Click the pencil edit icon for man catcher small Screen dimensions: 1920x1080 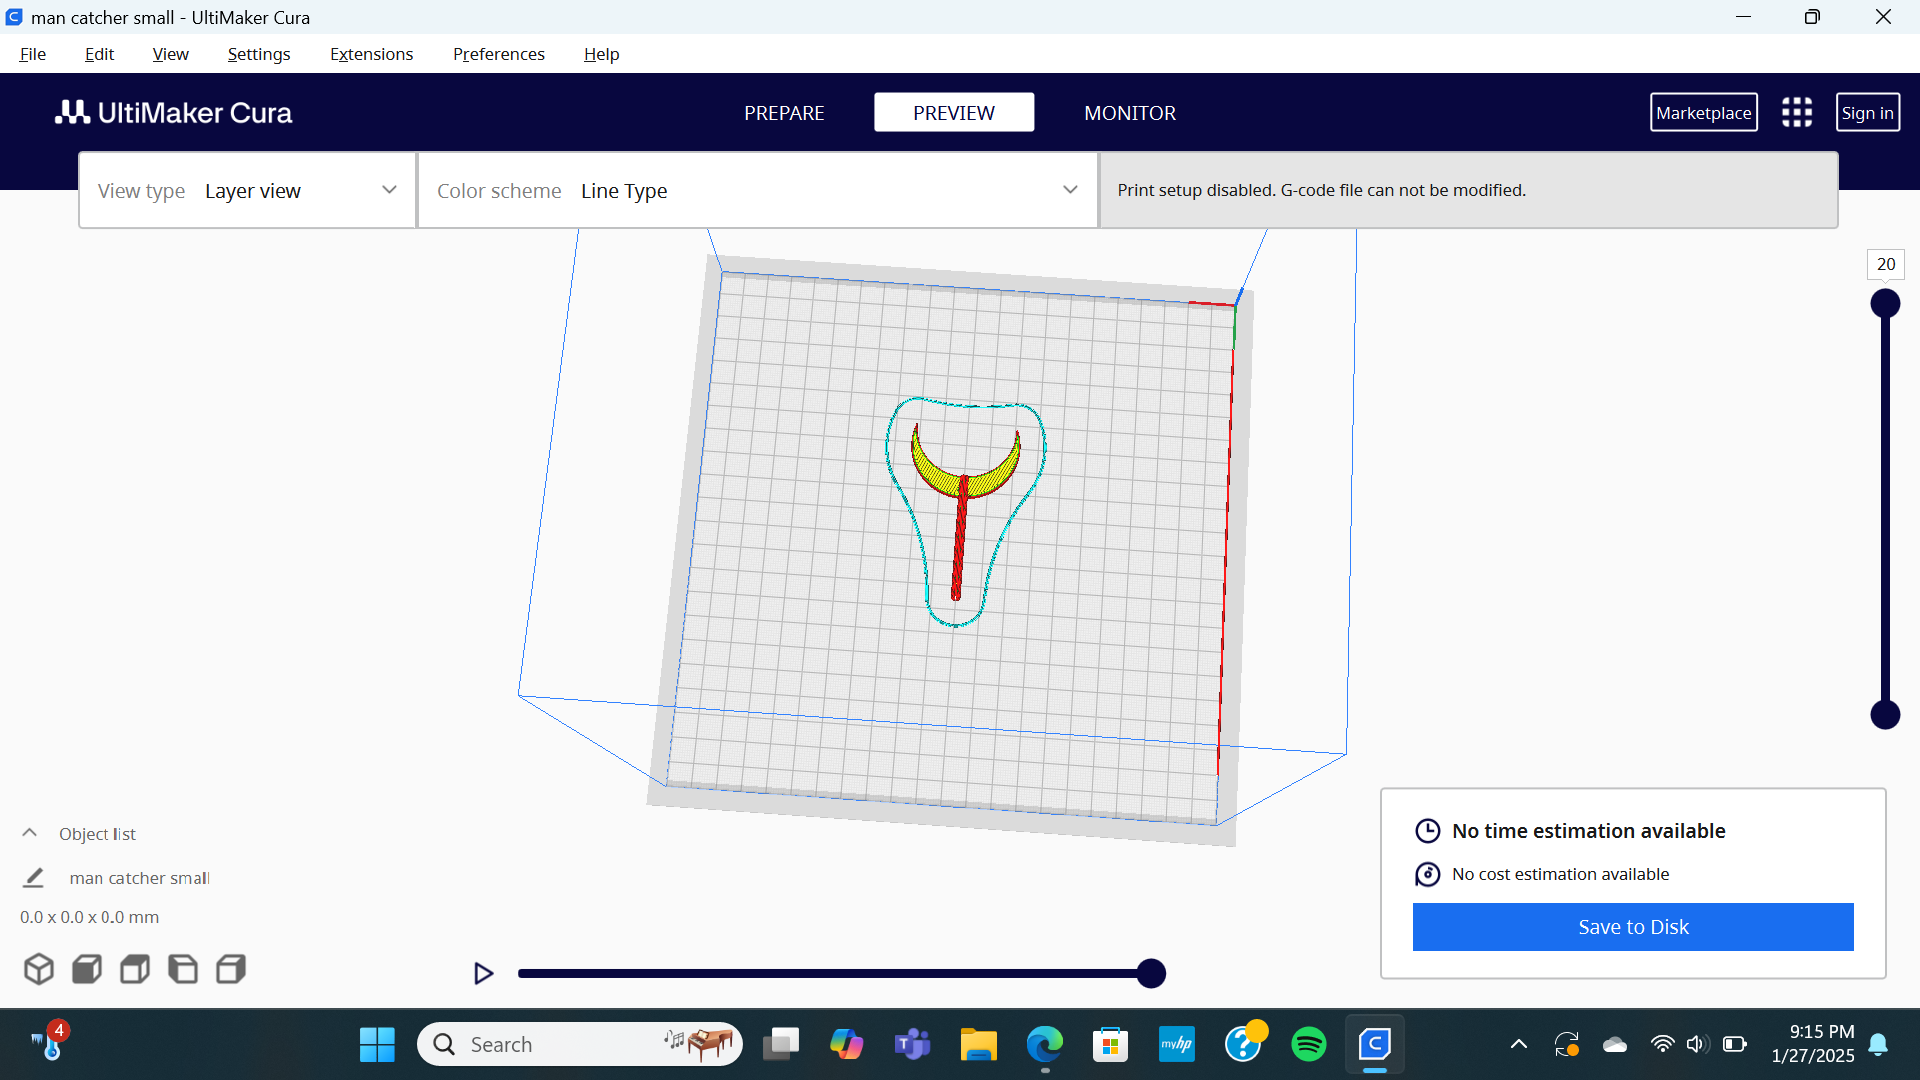(33, 878)
